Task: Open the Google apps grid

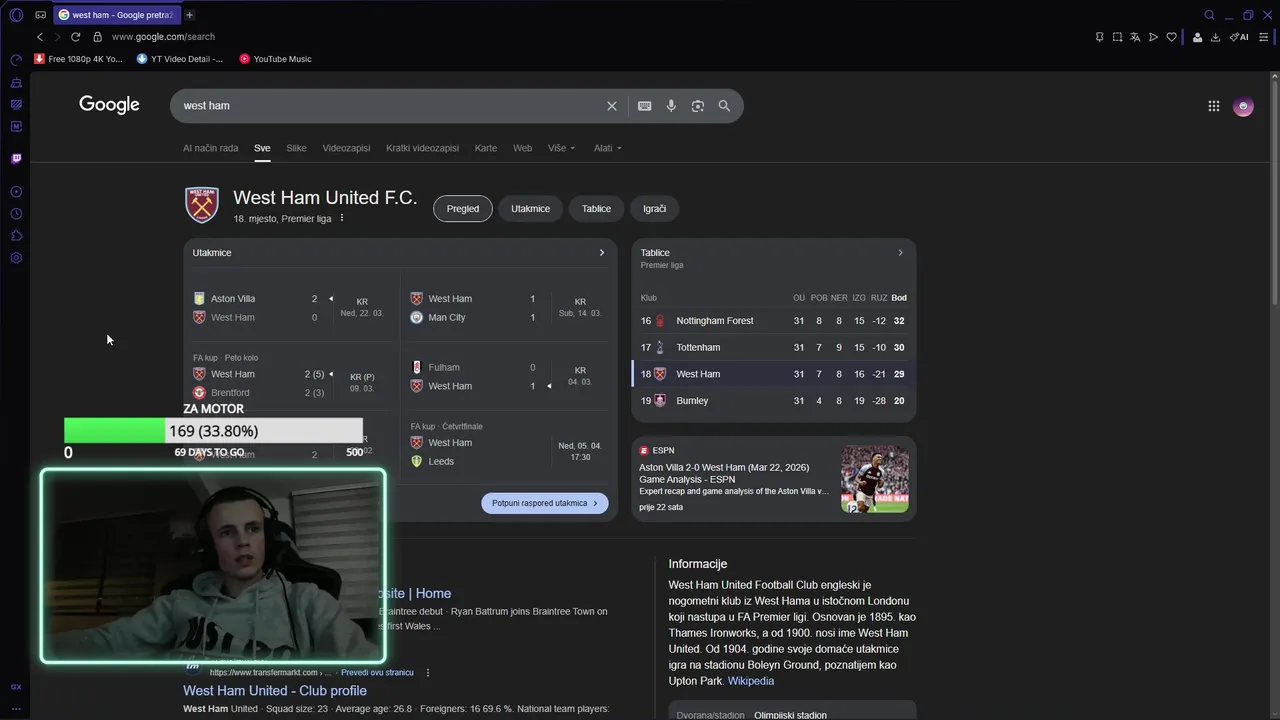Action: (x=1214, y=106)
